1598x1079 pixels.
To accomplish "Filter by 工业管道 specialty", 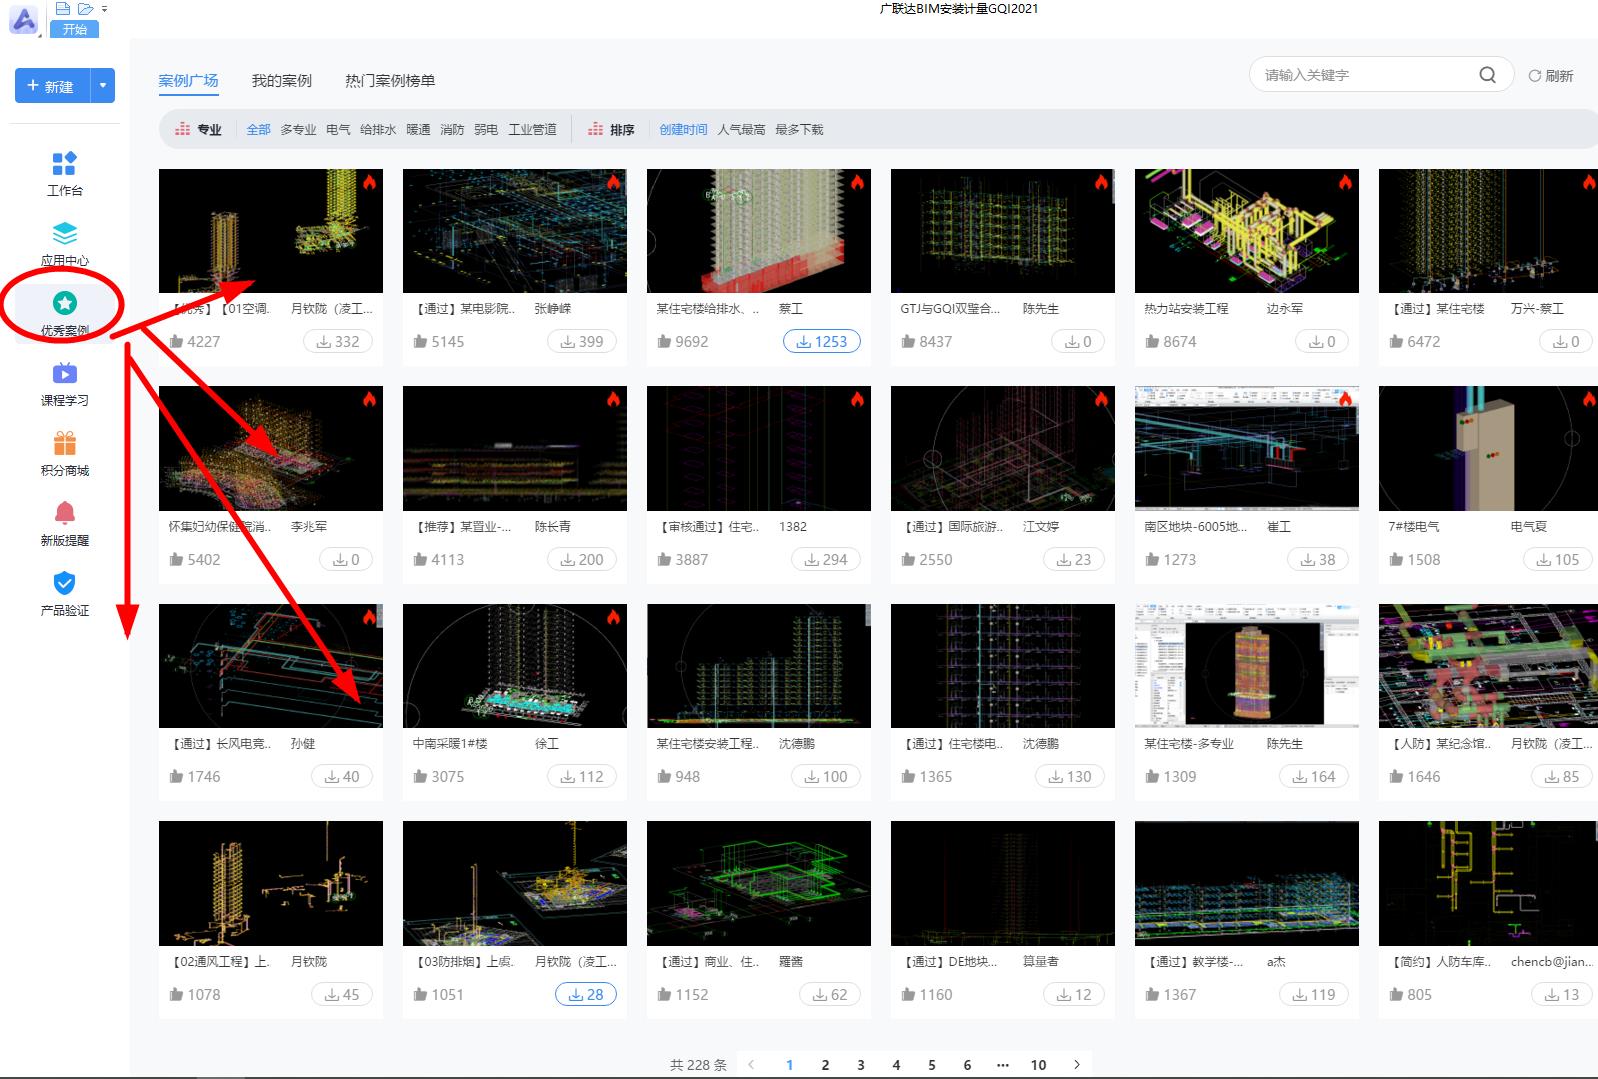I will [532, 130].
